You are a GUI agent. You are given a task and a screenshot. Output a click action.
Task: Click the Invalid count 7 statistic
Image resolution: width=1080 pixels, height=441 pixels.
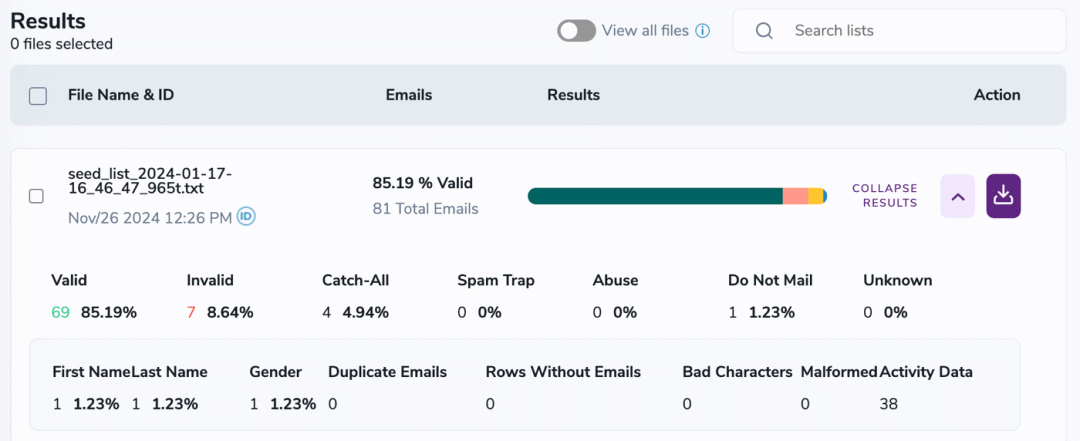(x=191, y=312)
